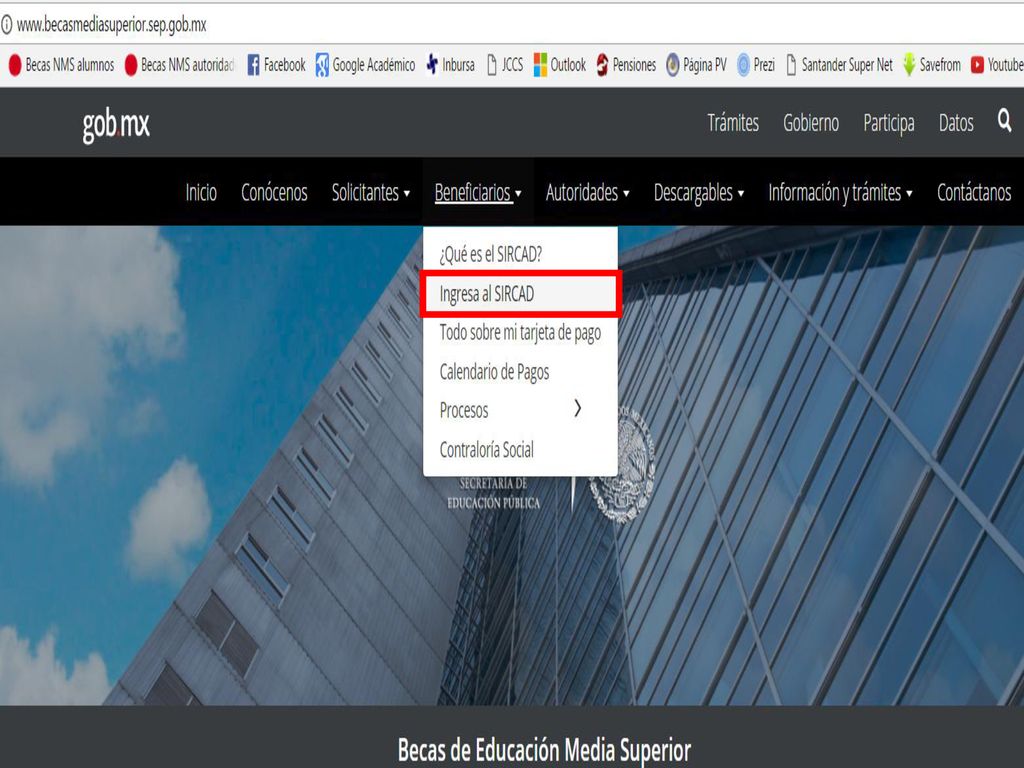Open the Outlook bookmark
Viewport: 1024px width, 768px height.
tap(560, 65)
